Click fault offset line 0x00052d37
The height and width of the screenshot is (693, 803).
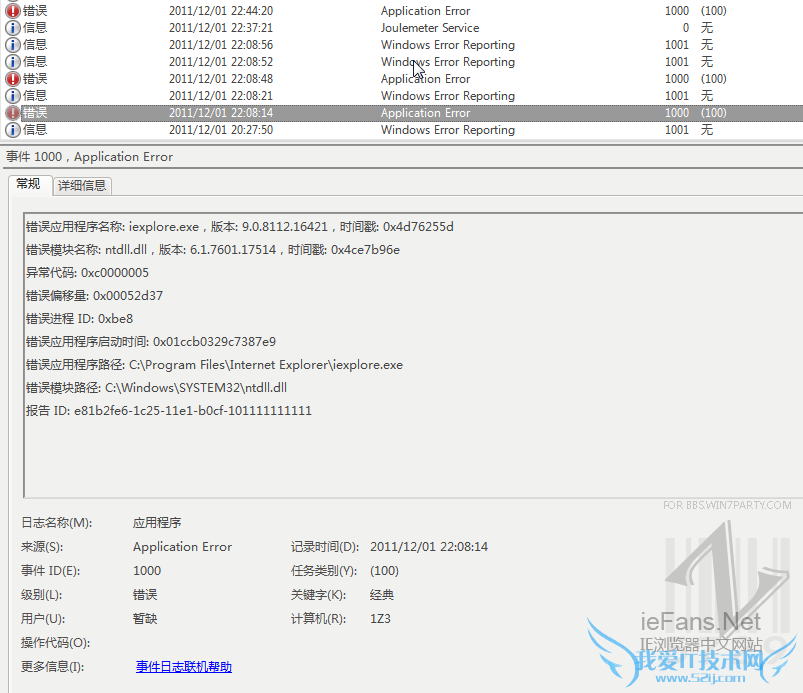(x=94, y=296)
